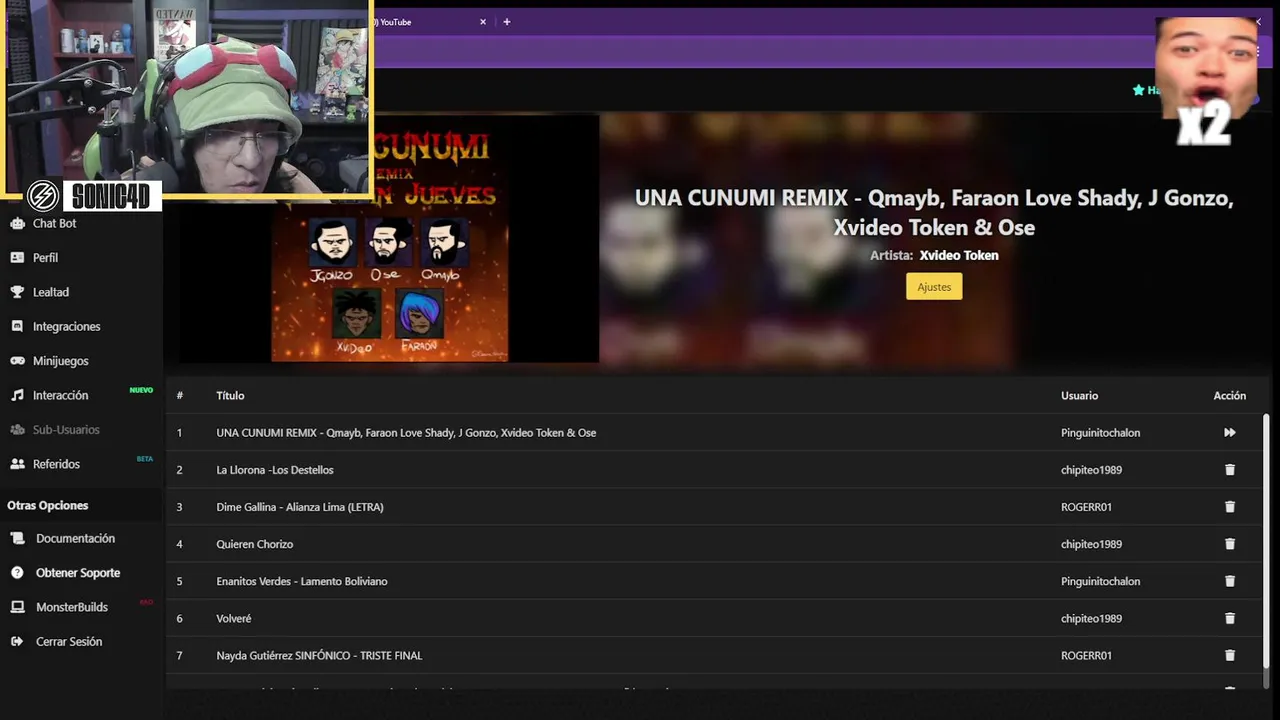Image resolution: width=1280 pixels, height=720 pixels.
Task: Click the Interacción music note icon
Action: click(x=17, y=395)
